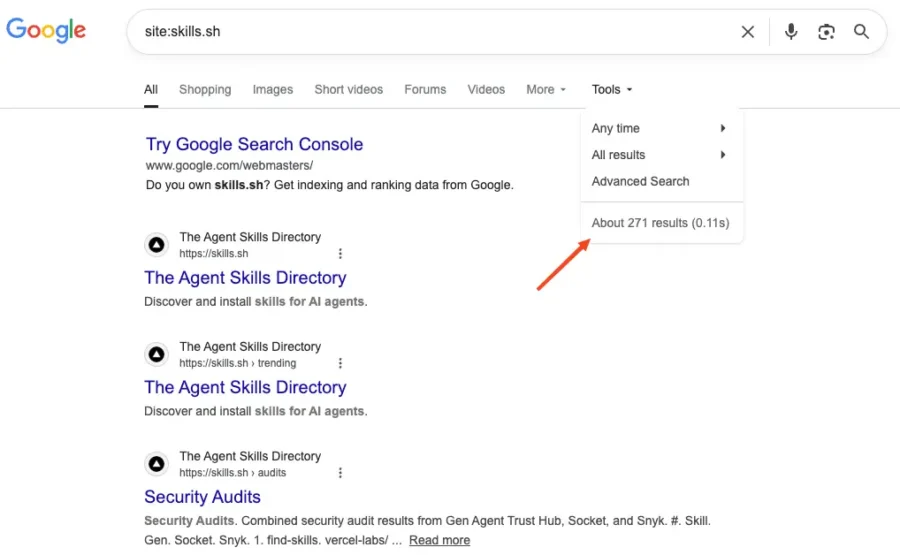
Task: Open the Security Audits result link
Action: coord(202,497)
